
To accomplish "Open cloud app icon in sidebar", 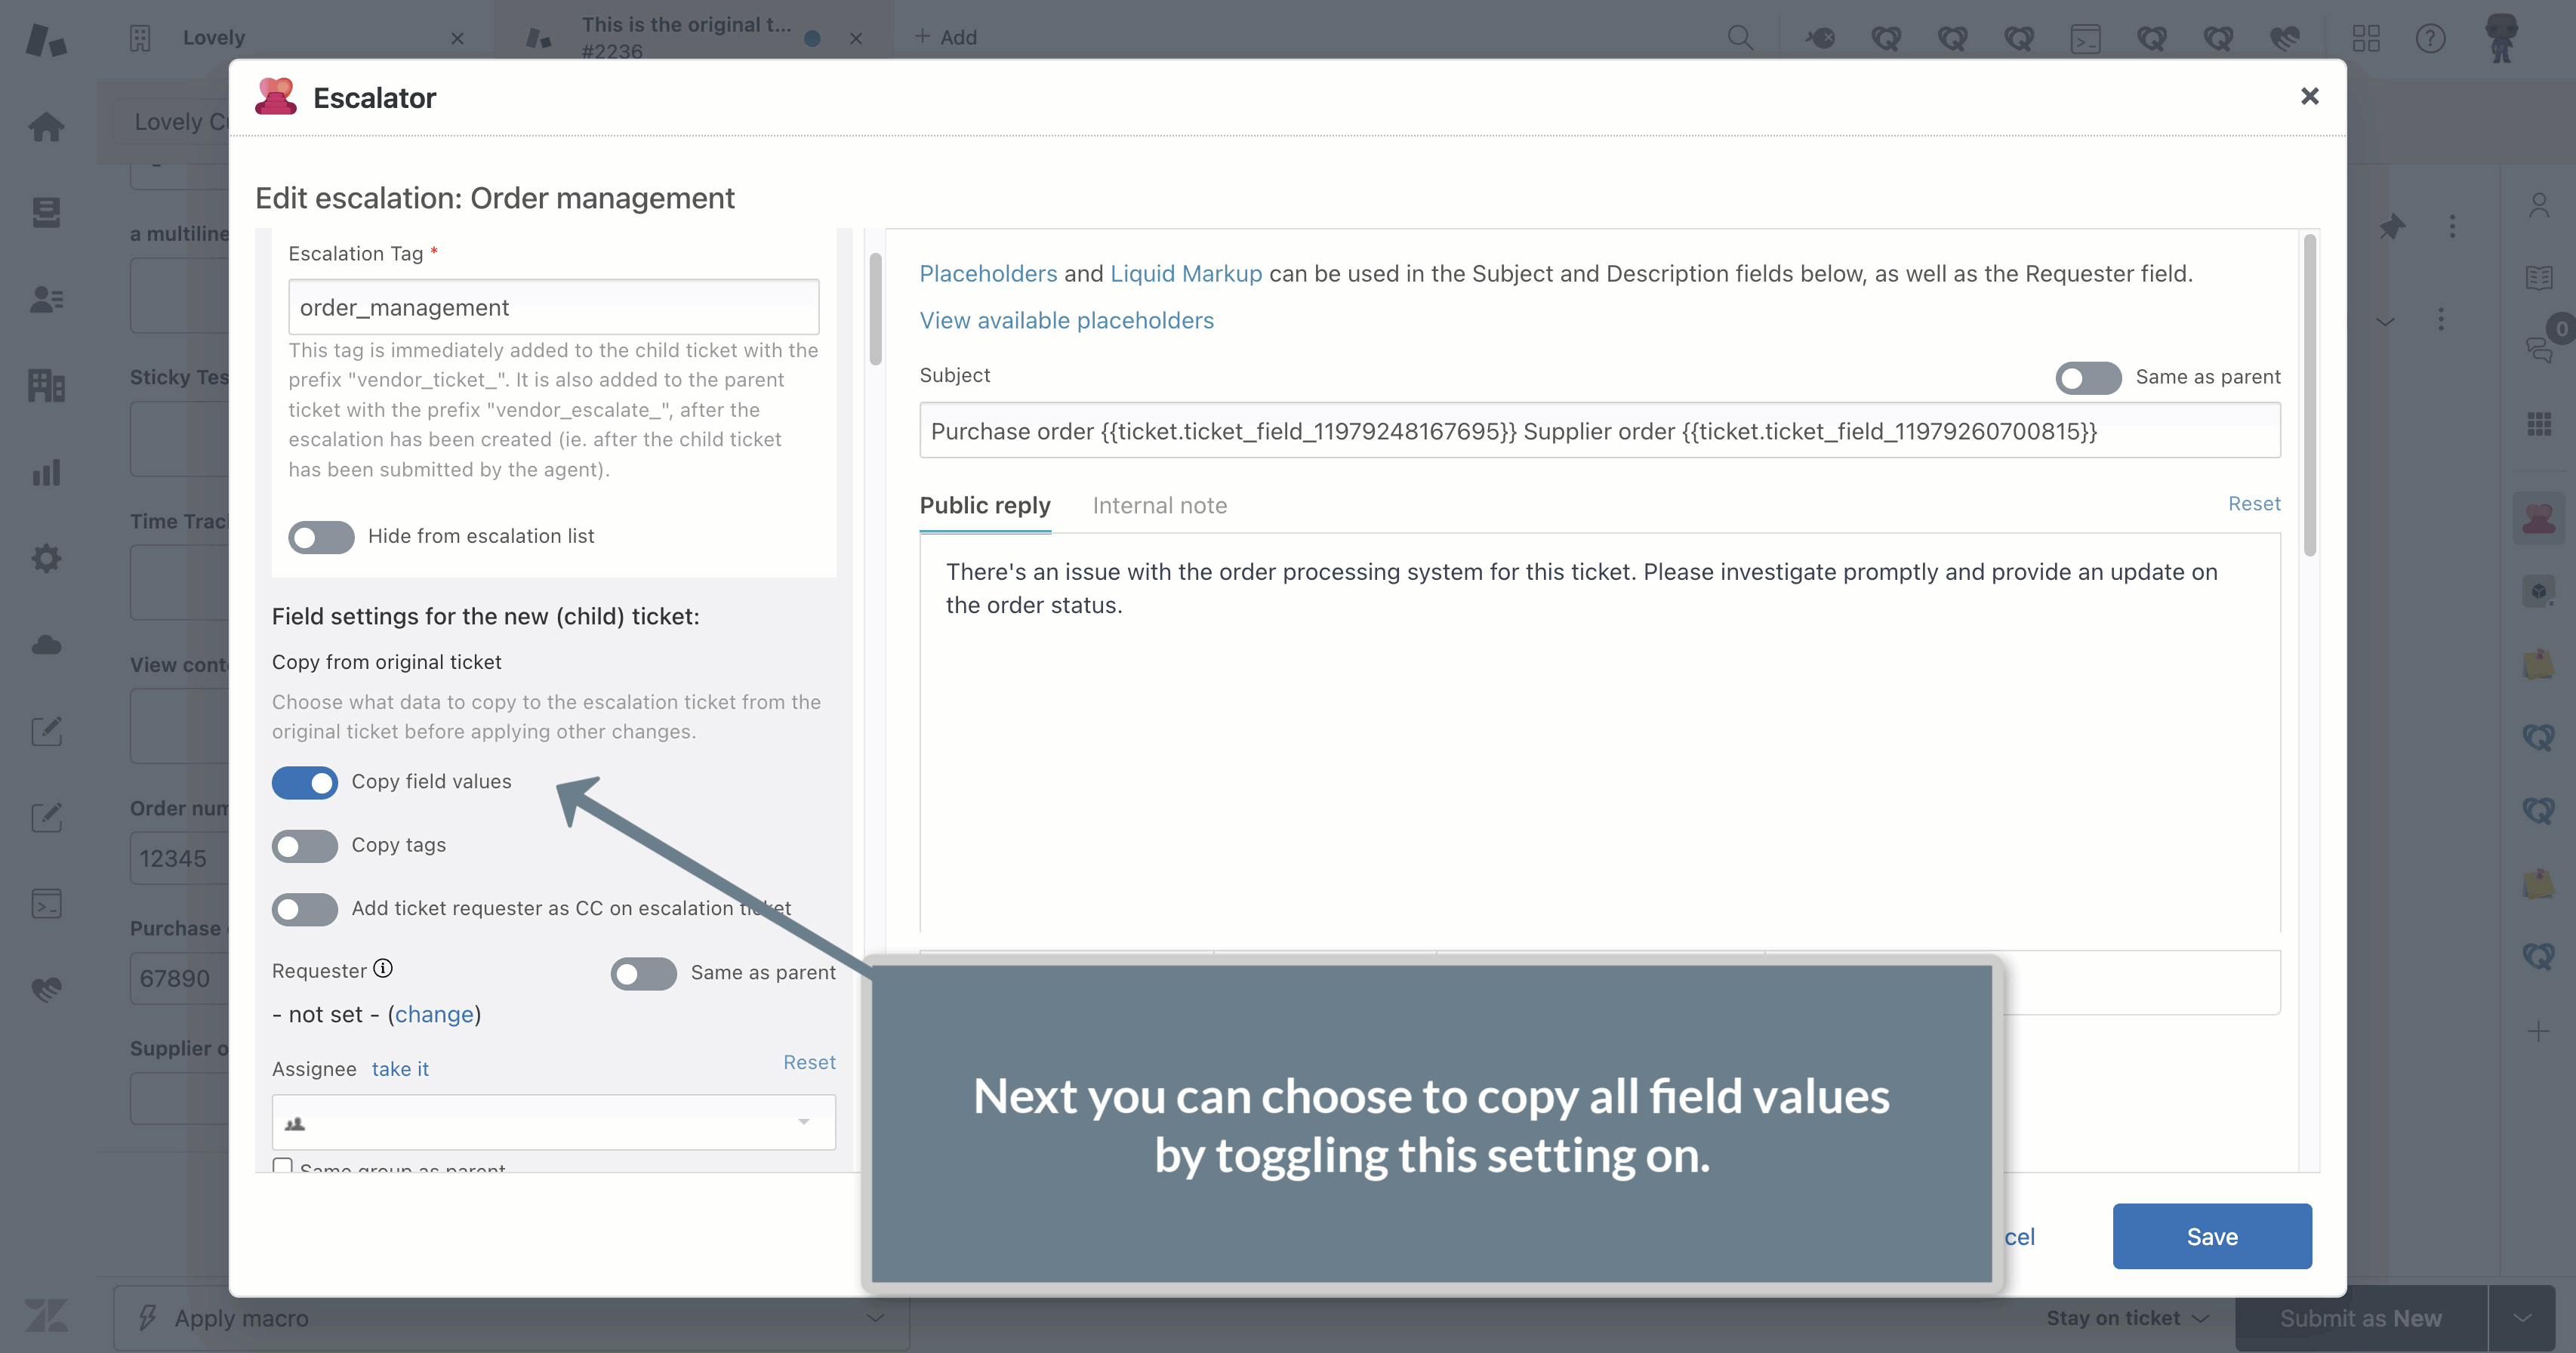I will (46, 645).
